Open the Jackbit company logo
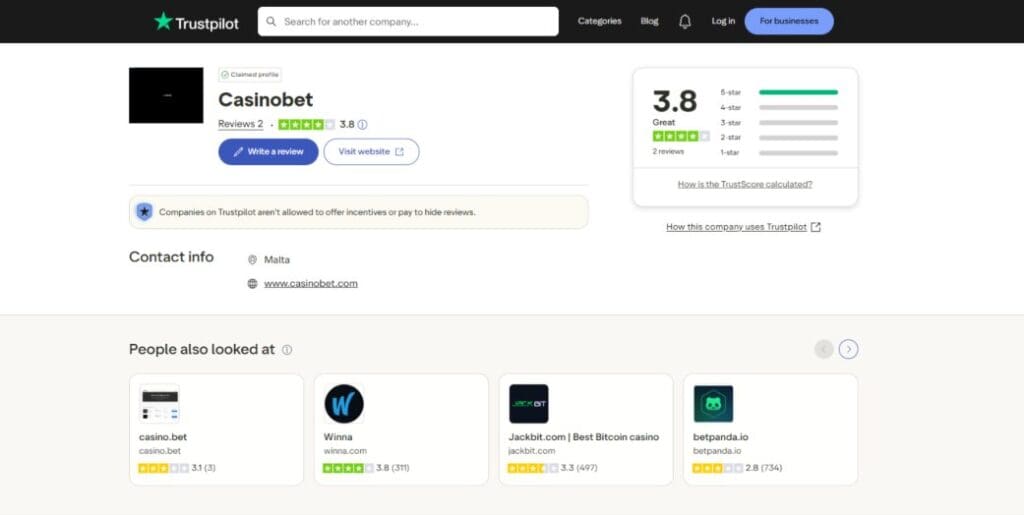The image size is (1024, 515). [528, 404]
